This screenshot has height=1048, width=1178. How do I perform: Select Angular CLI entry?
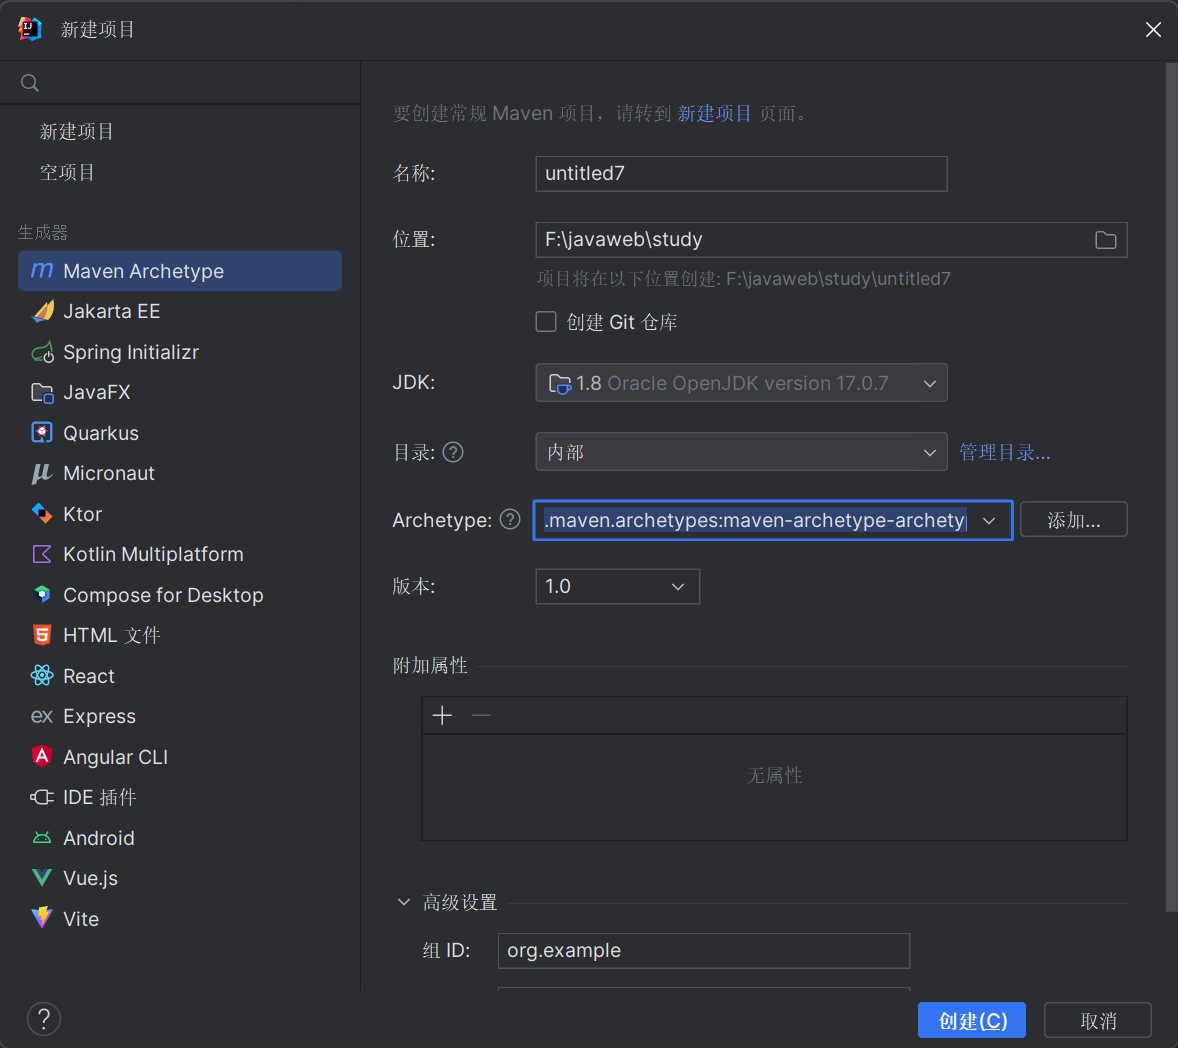[180, 757]
